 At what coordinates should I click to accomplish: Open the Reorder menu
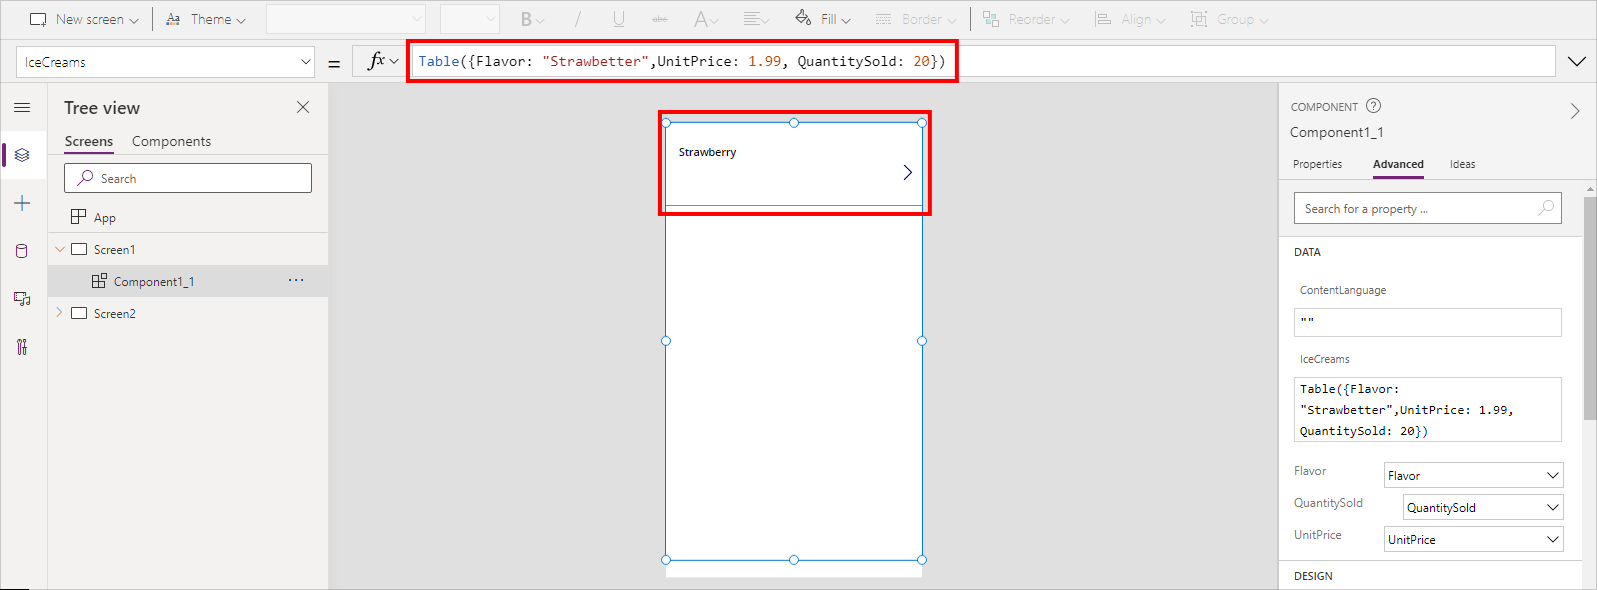point(1026,19)
